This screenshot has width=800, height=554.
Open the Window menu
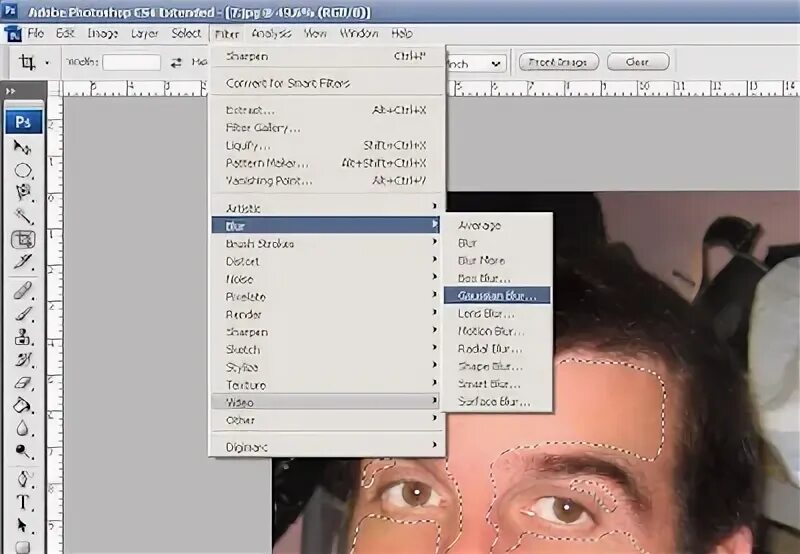tap(359, 34)
